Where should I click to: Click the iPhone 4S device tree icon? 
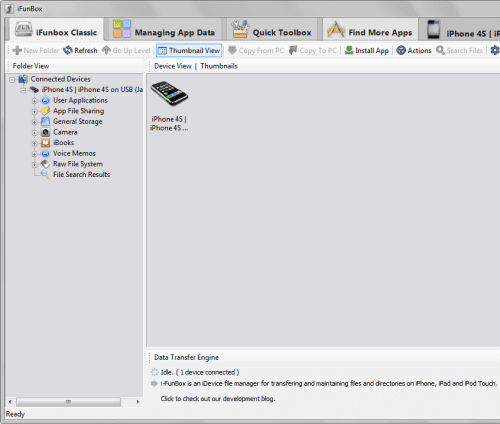point(34,89)
